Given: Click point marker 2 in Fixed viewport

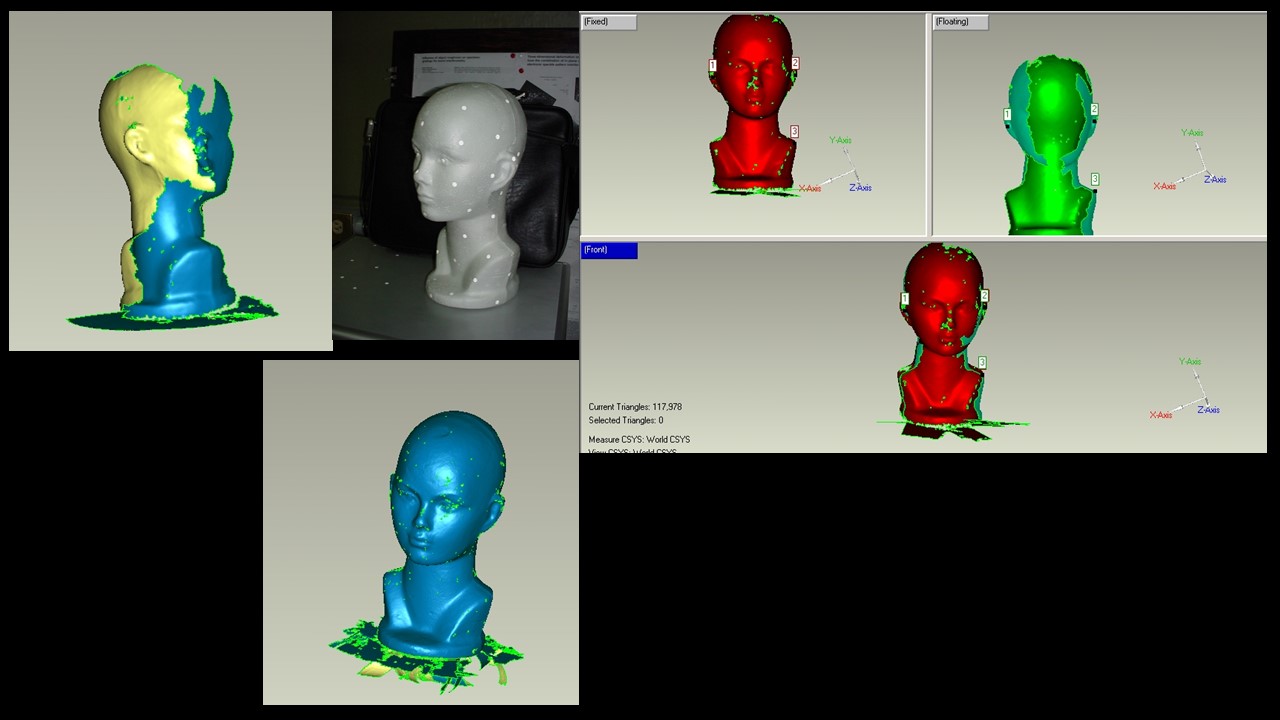Looking at the screenshot, I should 795,63.
